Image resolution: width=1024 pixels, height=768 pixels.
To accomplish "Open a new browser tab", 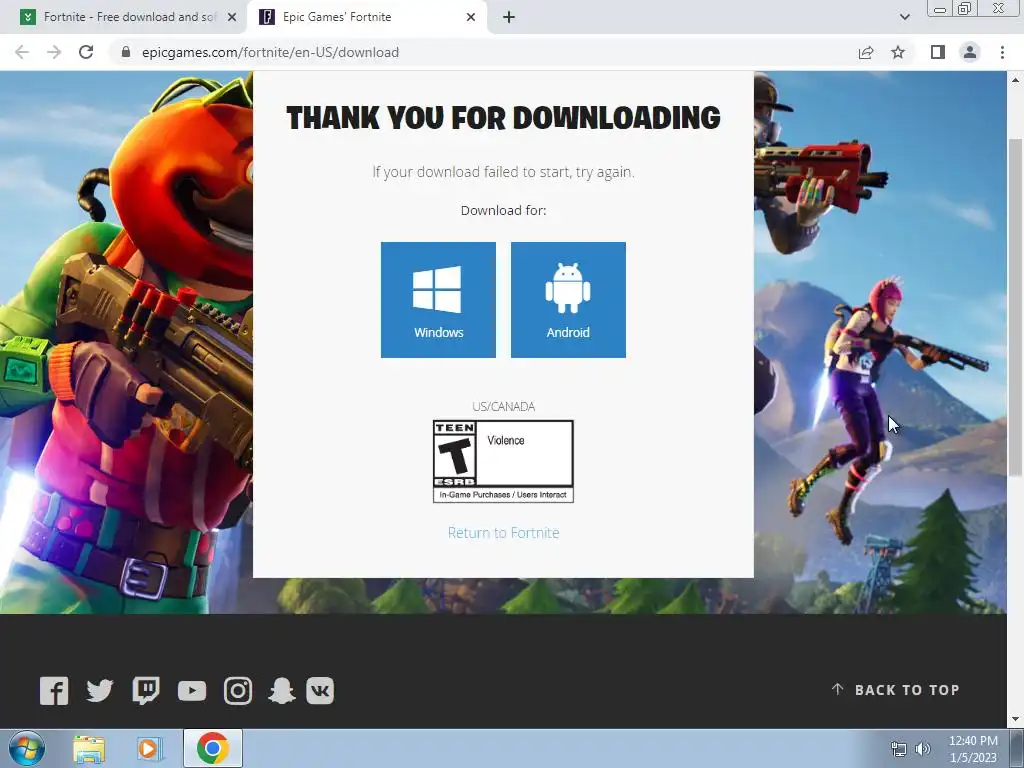I will pos(509,18).
